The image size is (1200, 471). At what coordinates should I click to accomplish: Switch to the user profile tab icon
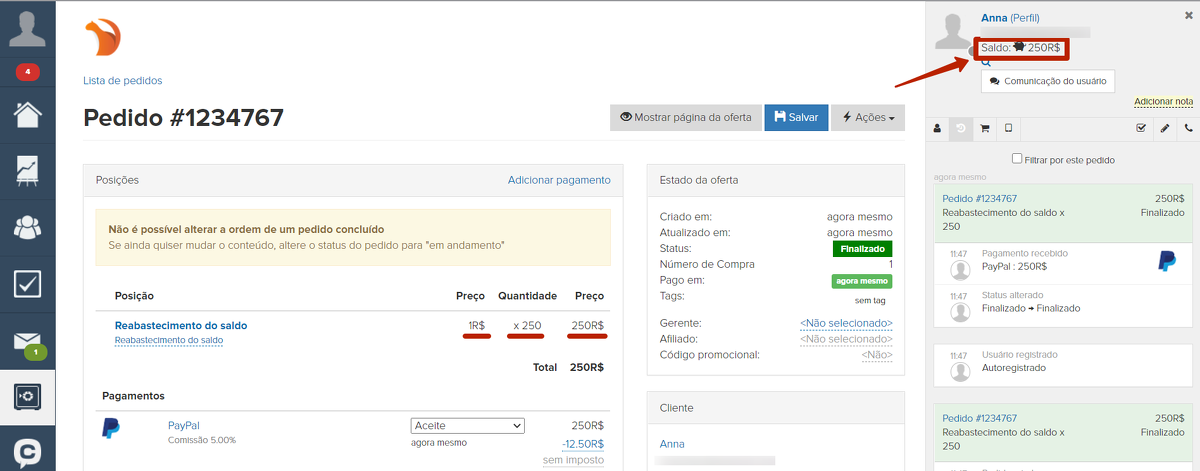(x=938, y=129)
